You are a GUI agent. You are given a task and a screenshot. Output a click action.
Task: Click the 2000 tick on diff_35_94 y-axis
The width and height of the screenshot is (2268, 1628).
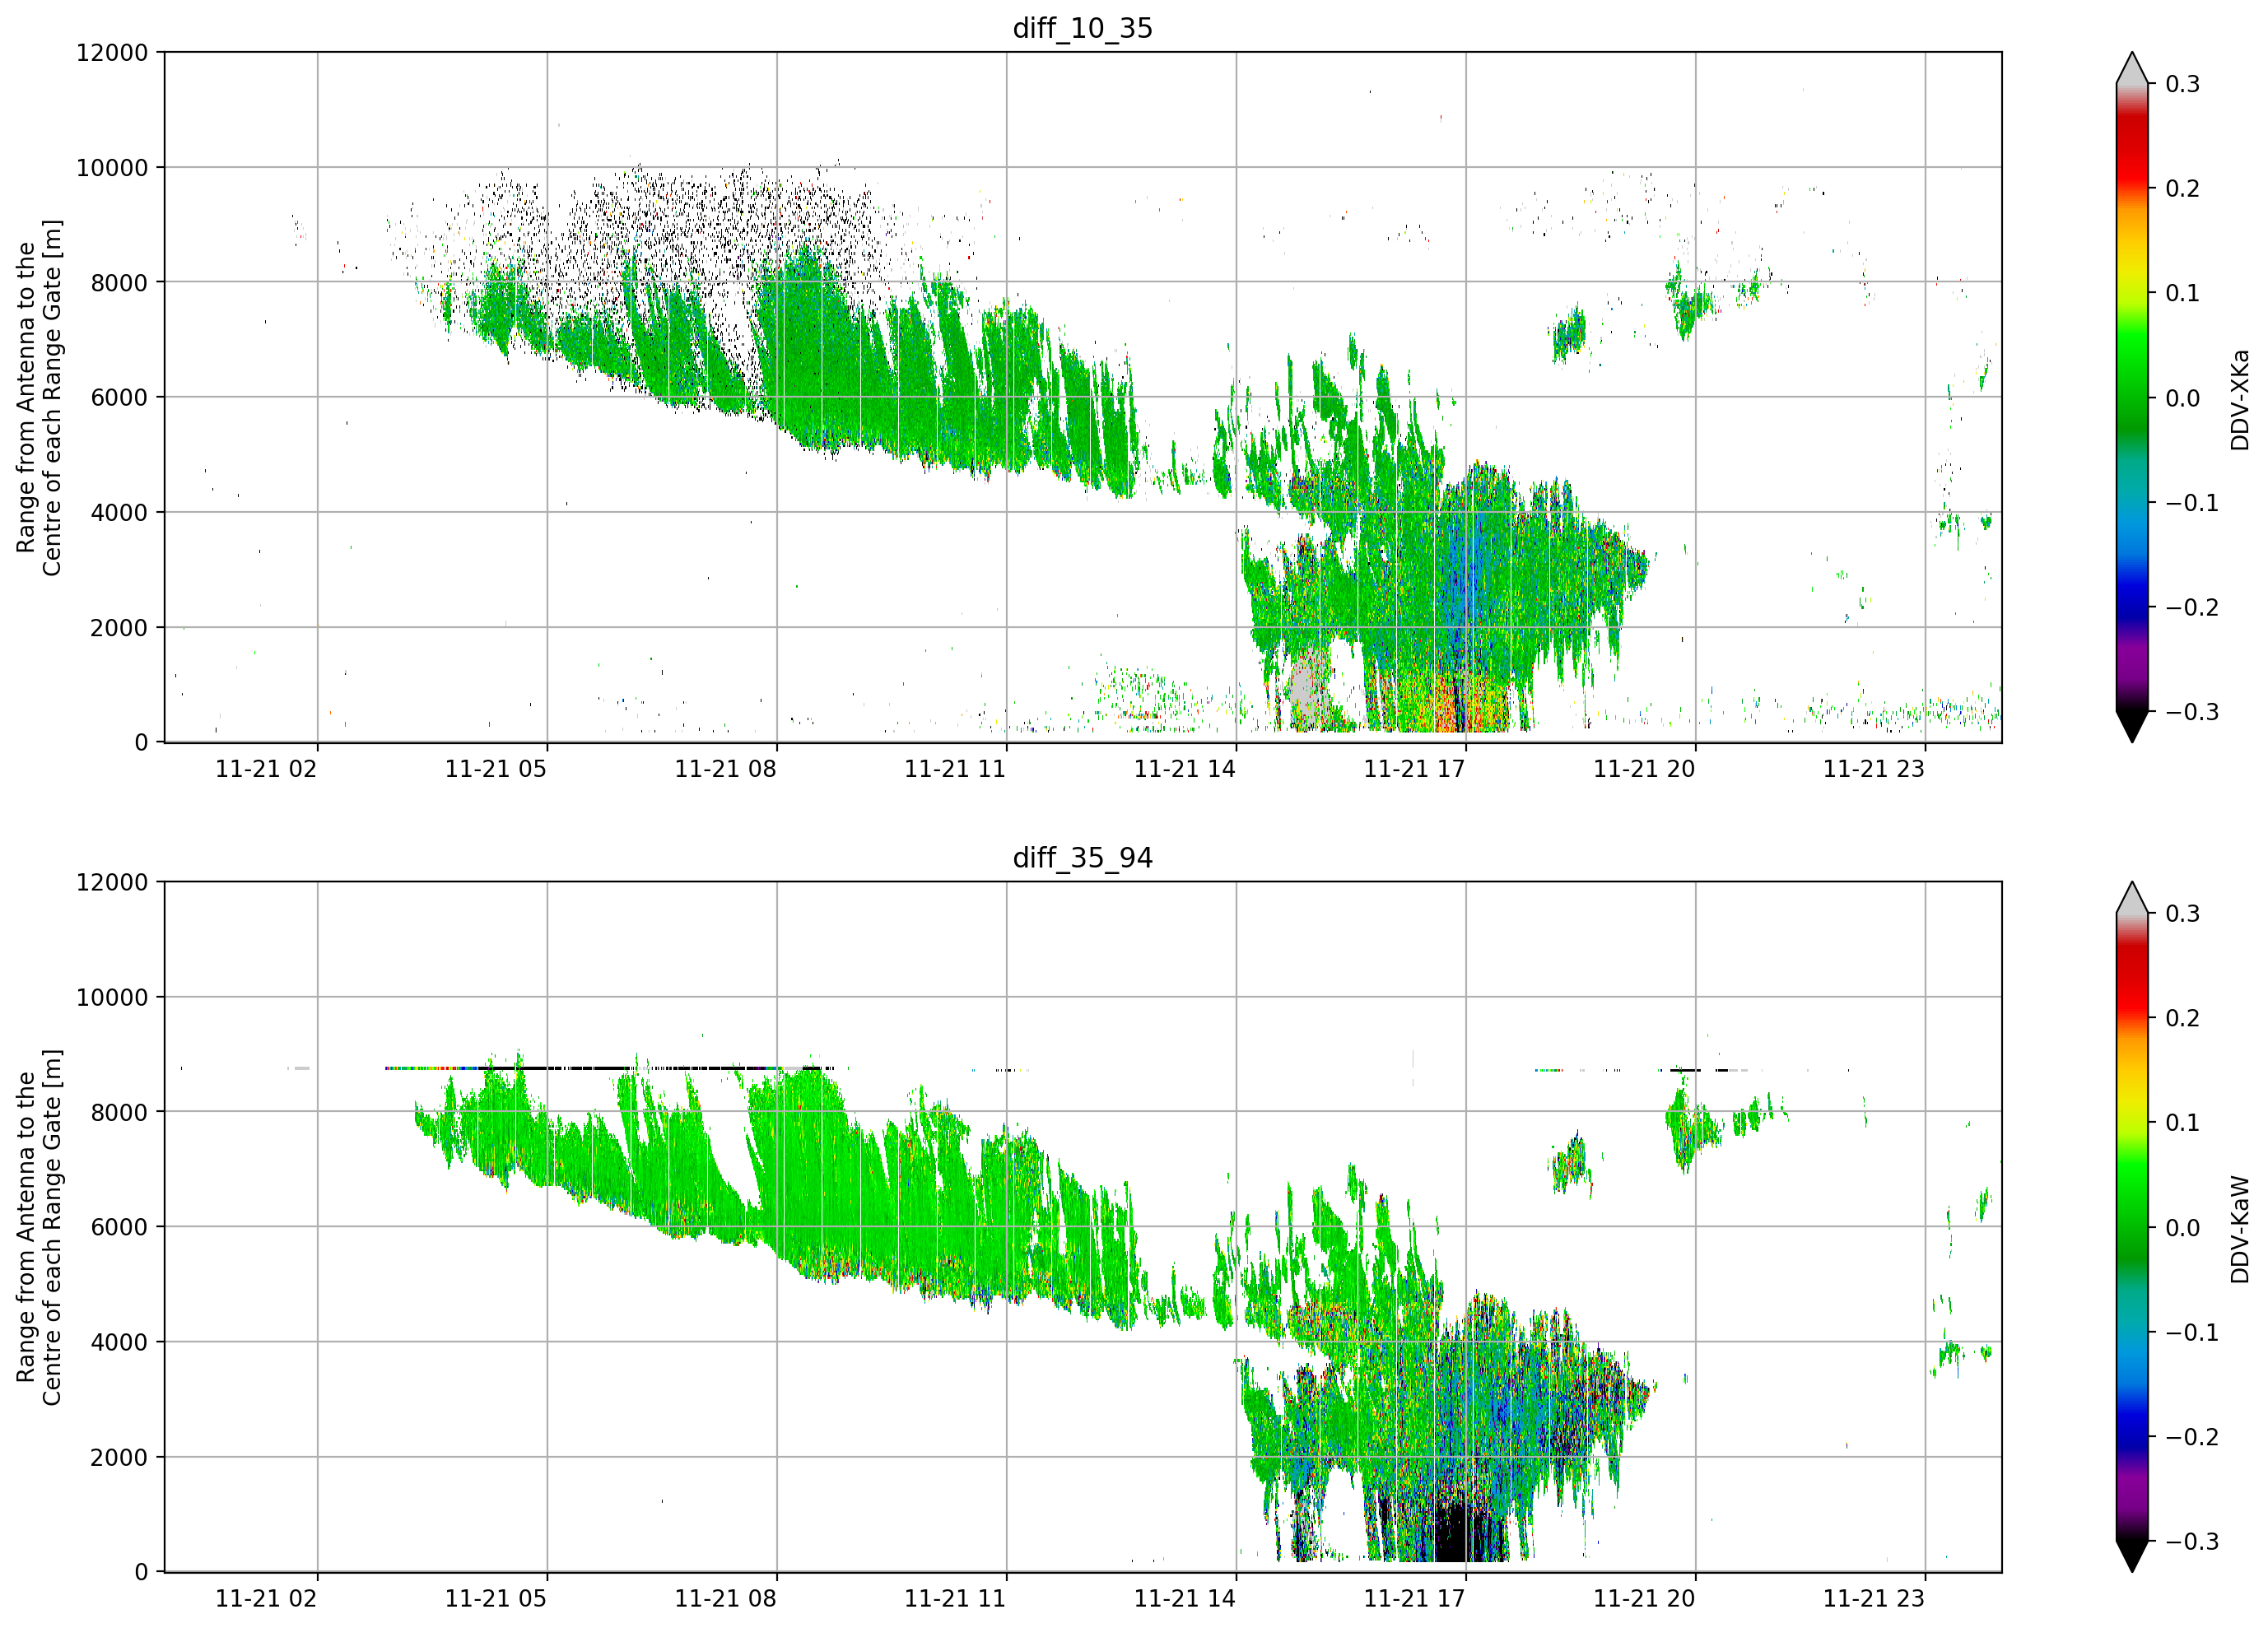(x=119, y=1457)
